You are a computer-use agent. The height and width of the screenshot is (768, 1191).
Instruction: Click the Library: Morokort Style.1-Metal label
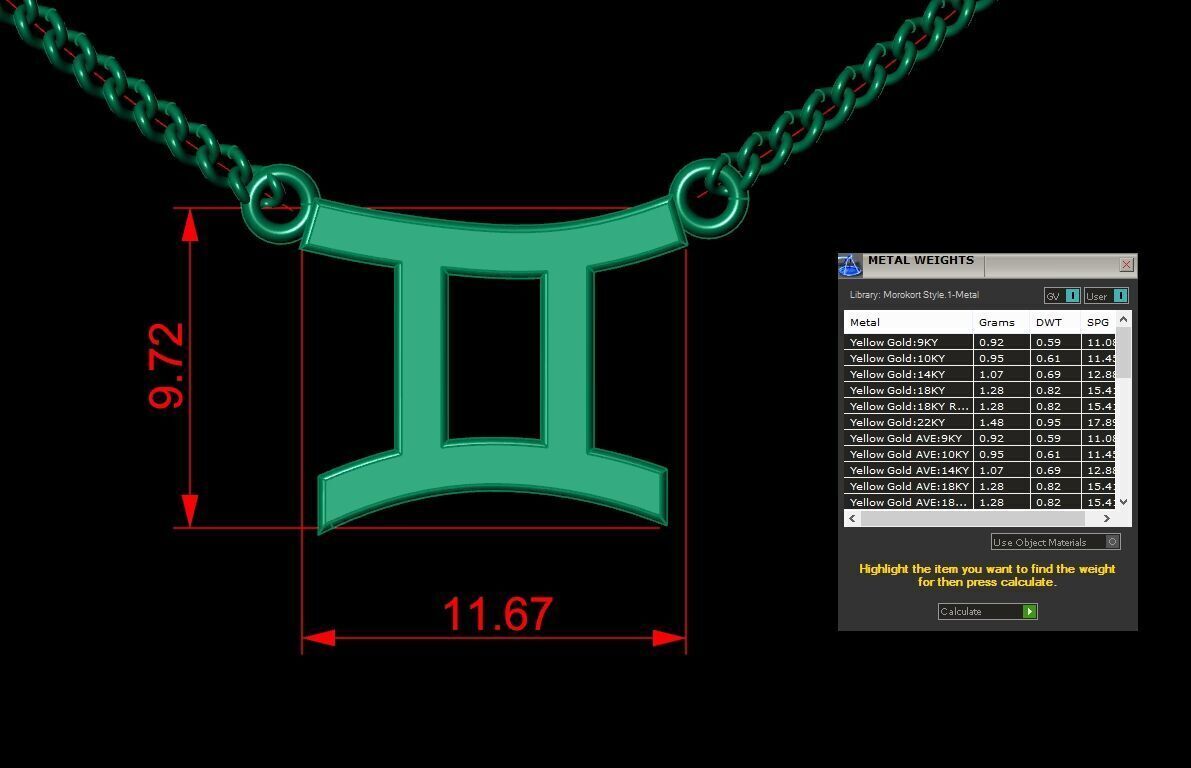pos(914,295)
